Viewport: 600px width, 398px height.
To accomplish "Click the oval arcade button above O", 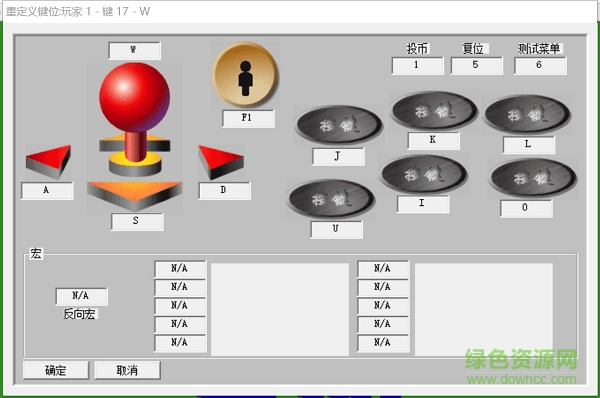I will pos(533,178).
